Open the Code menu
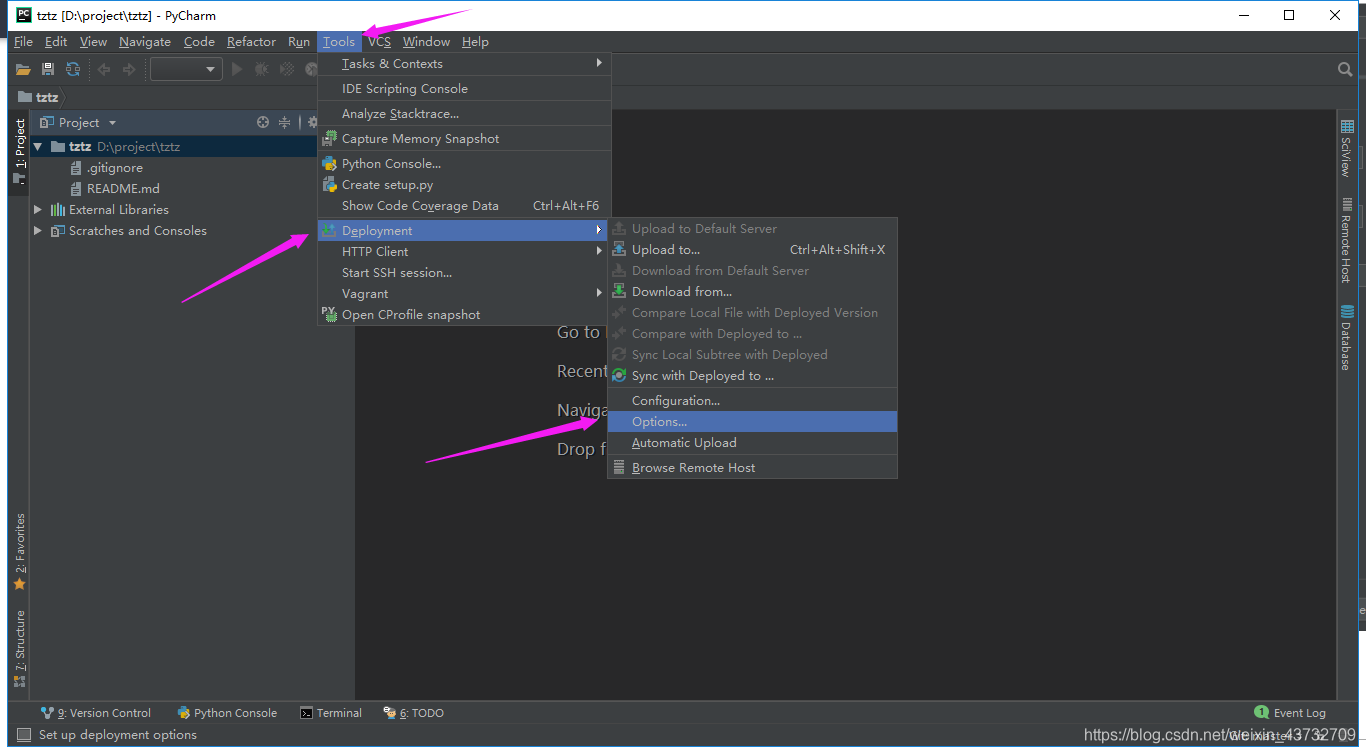The image size is (1366, 754). pos(199,42)
